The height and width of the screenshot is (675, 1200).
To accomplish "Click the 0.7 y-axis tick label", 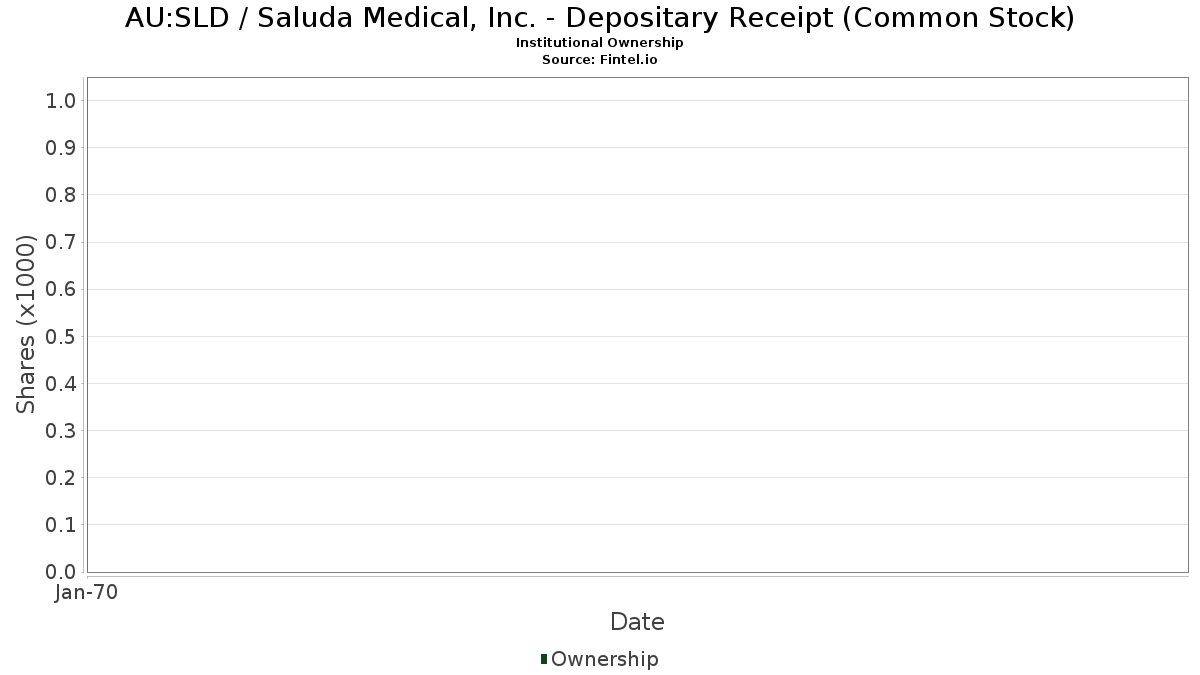I will [x=62, y=242].
